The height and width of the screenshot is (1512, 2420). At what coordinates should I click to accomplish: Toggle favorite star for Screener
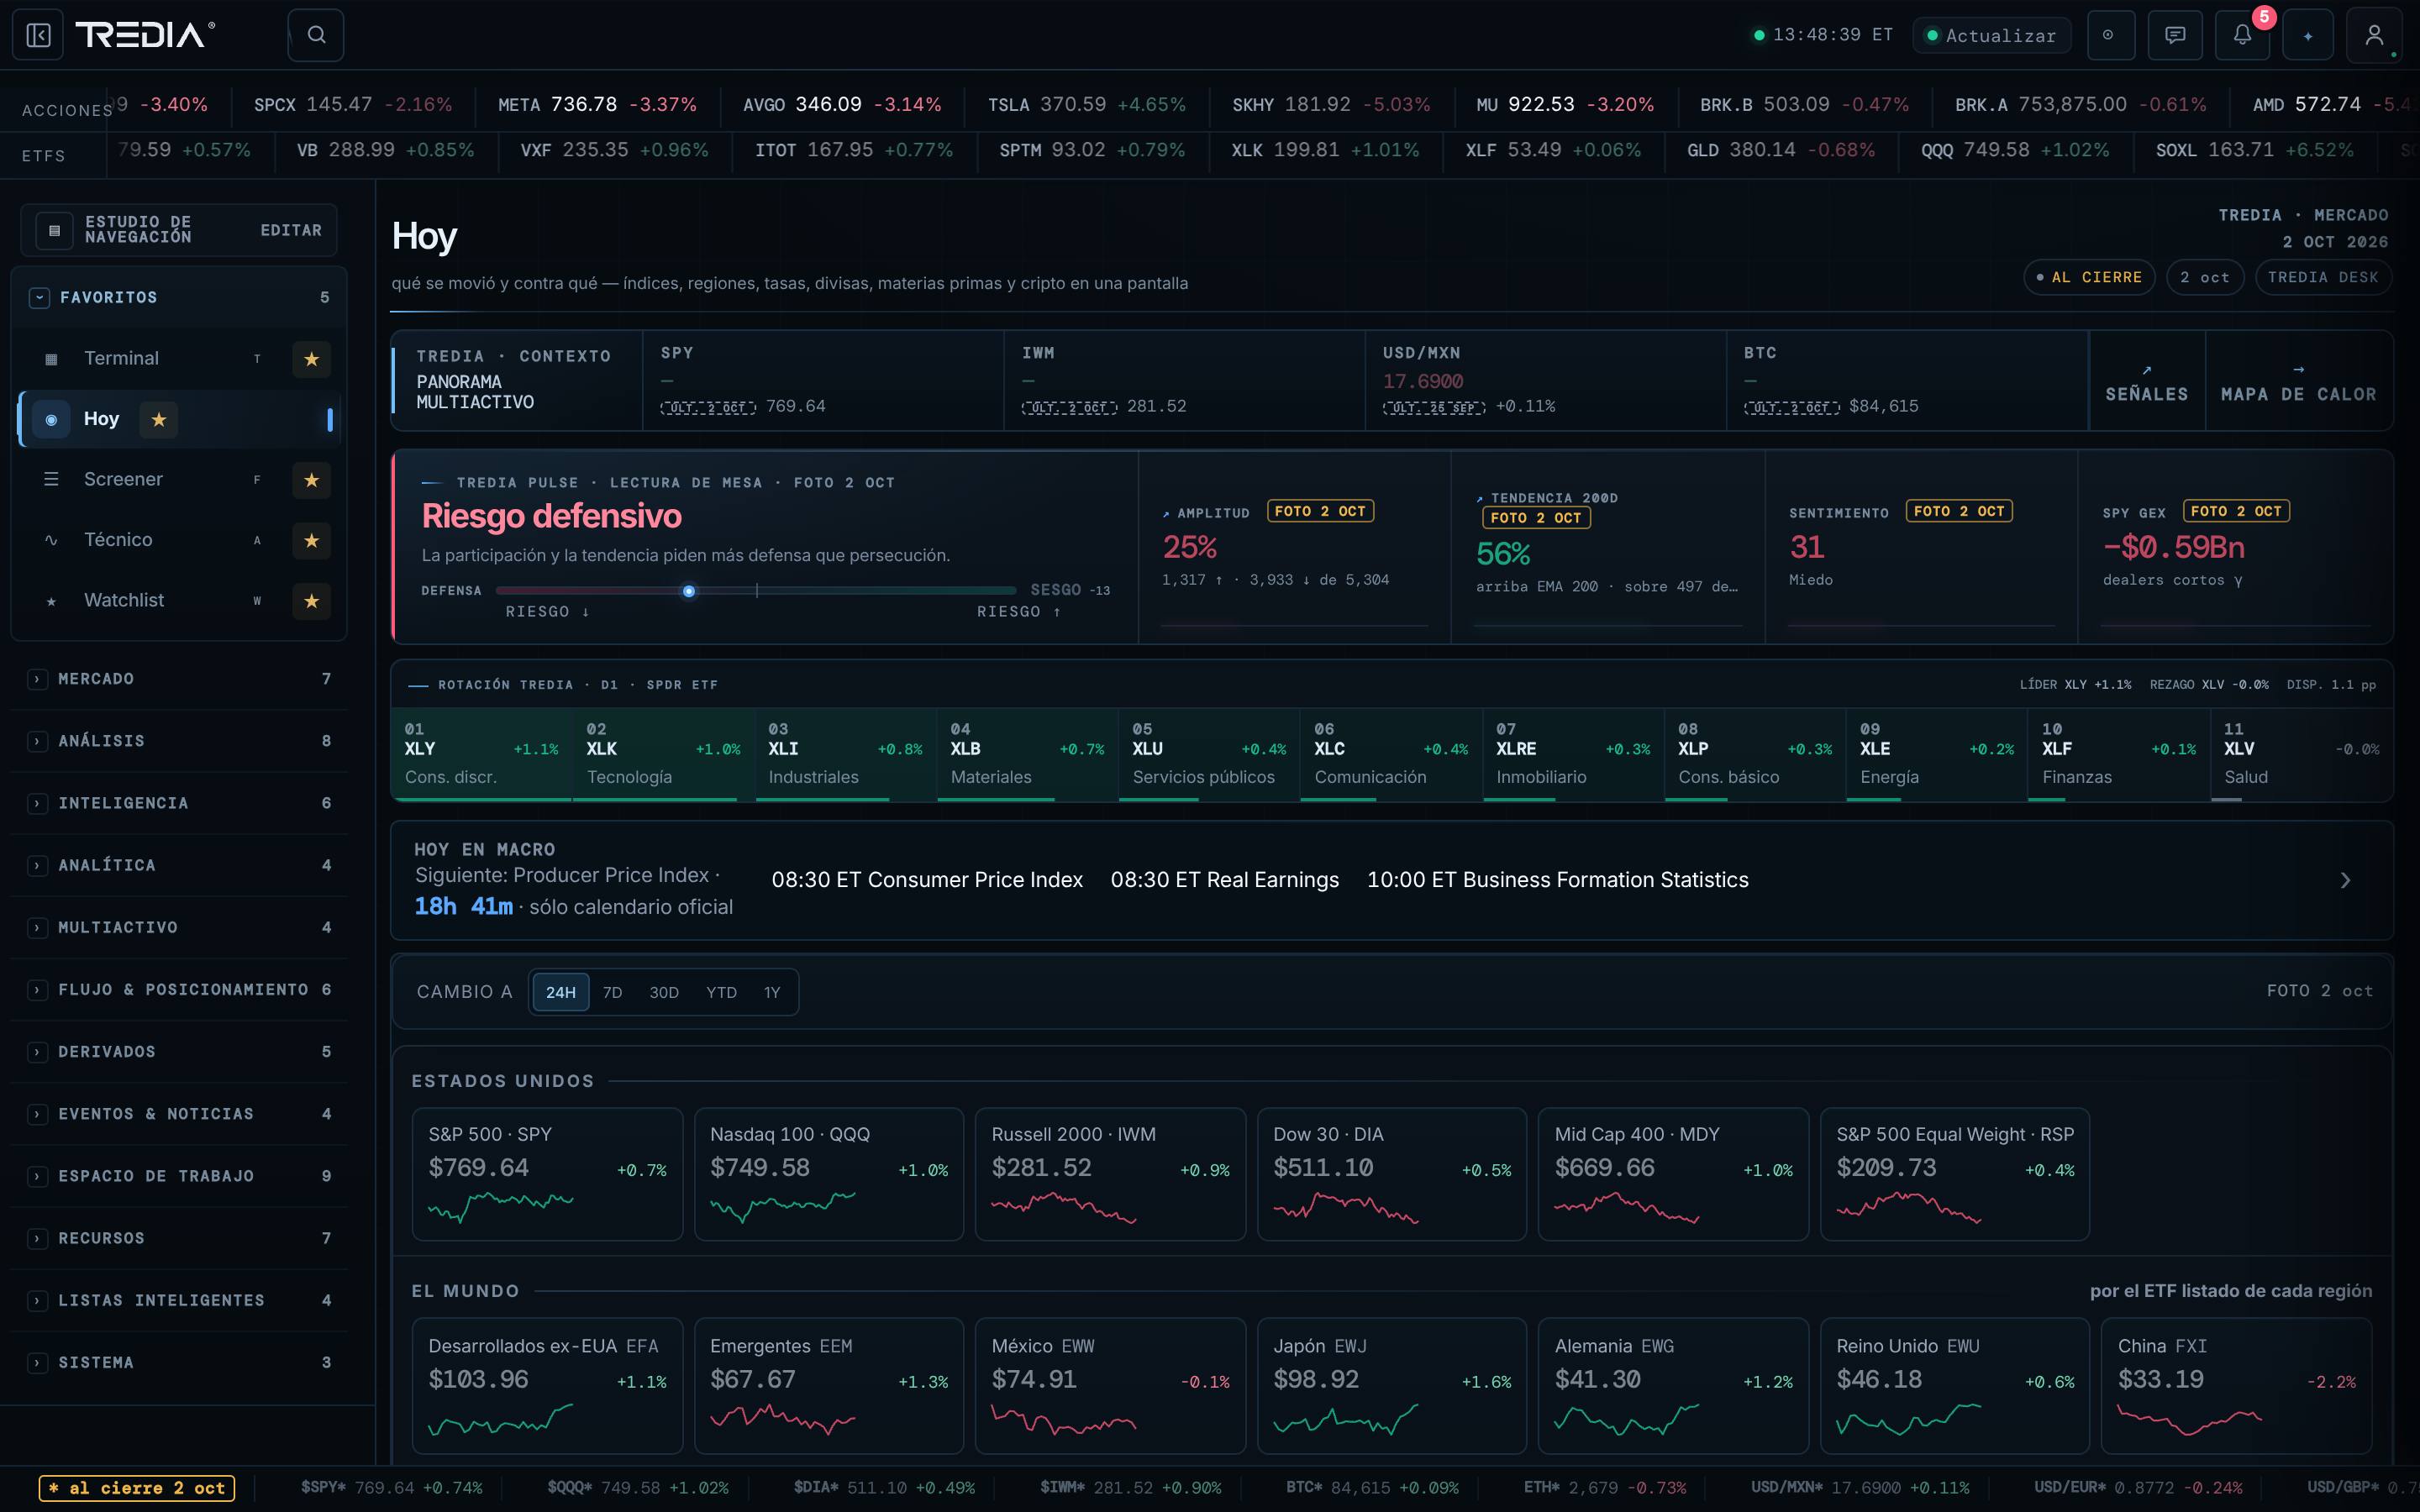(x=311, y=480)
